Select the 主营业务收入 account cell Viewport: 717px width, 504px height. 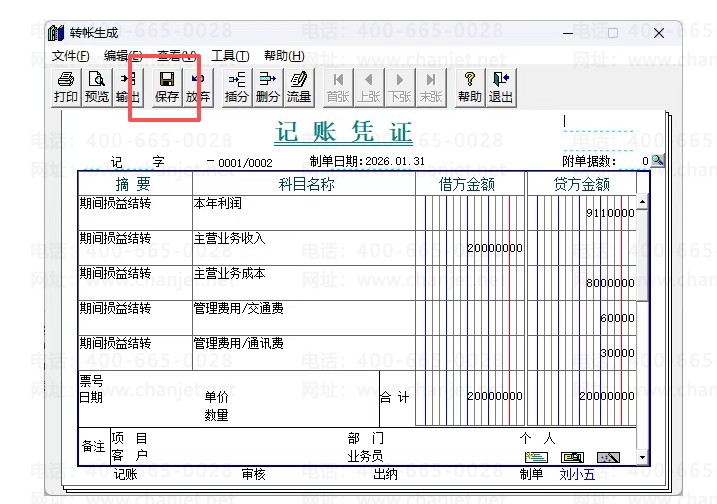(x=304, y=248)
